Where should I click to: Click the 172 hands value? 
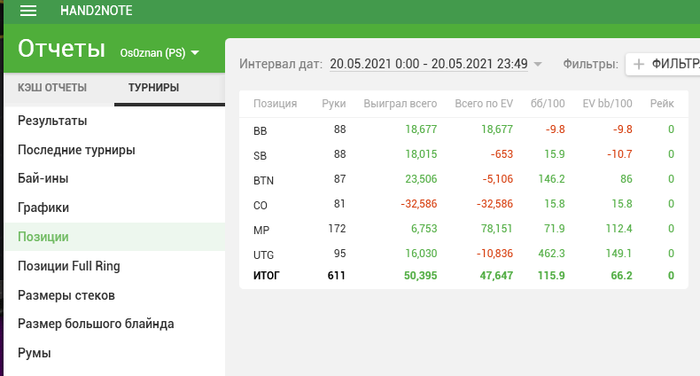(x=337, y=229)
